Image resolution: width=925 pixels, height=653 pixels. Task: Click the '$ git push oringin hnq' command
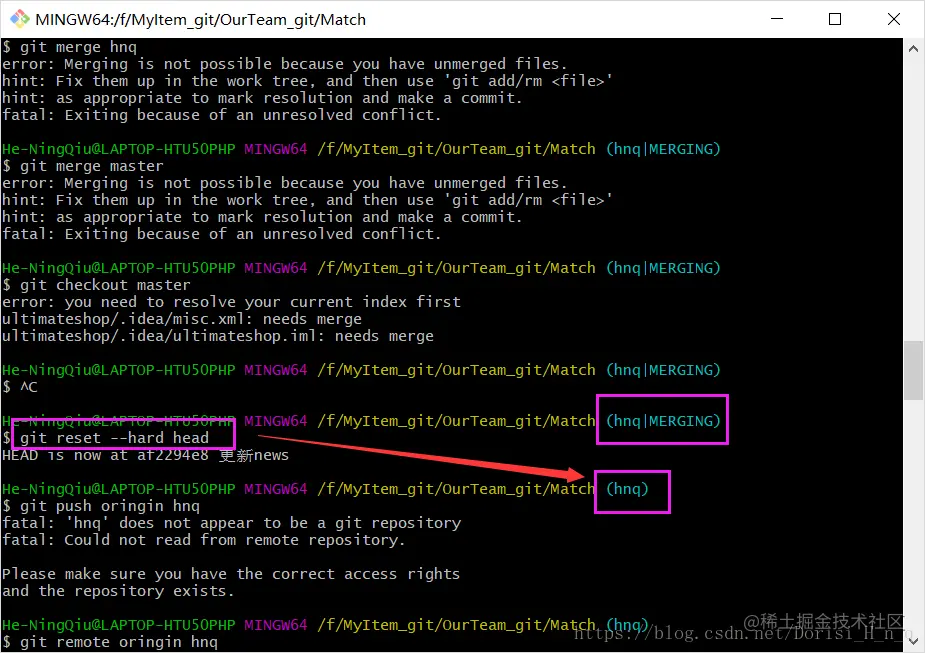point(101,506)
